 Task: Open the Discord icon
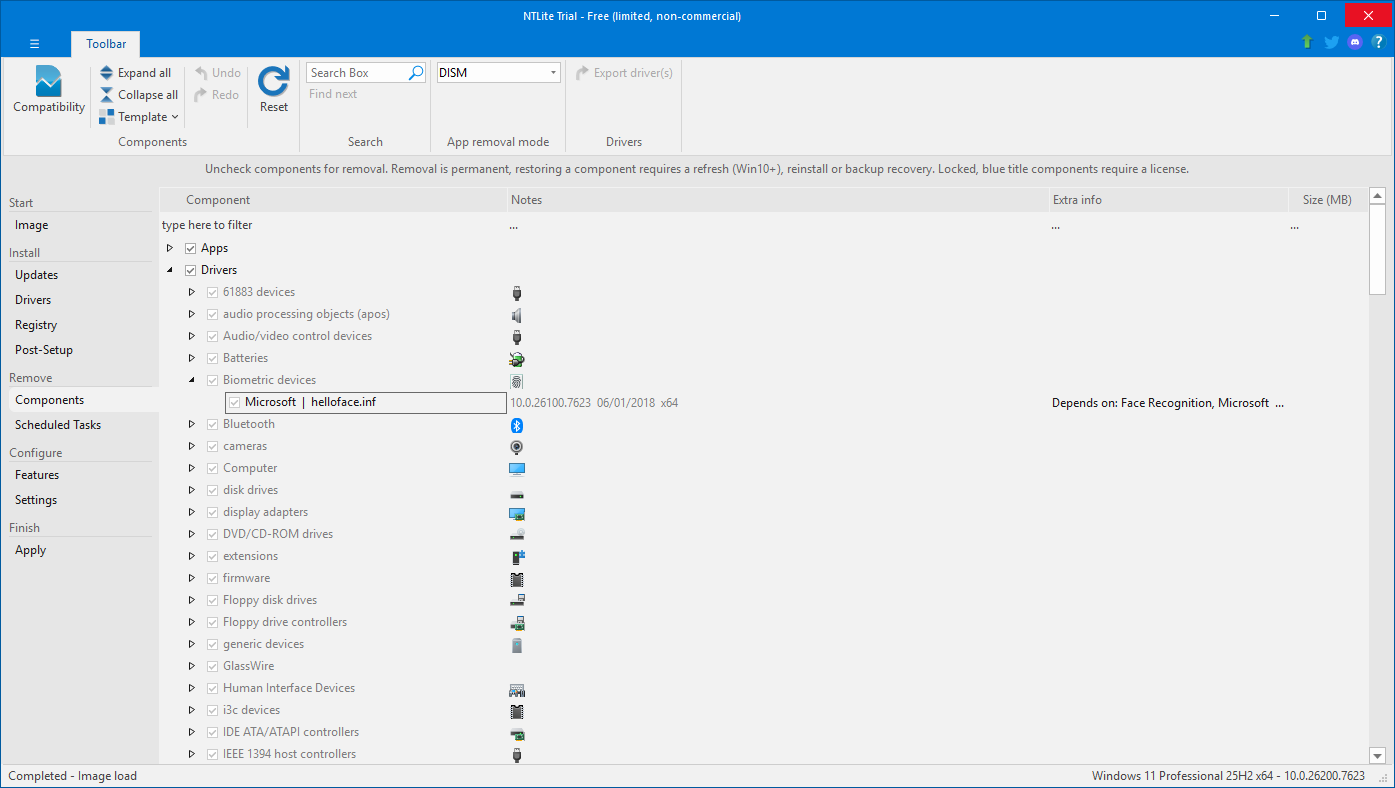point(1355,42)
